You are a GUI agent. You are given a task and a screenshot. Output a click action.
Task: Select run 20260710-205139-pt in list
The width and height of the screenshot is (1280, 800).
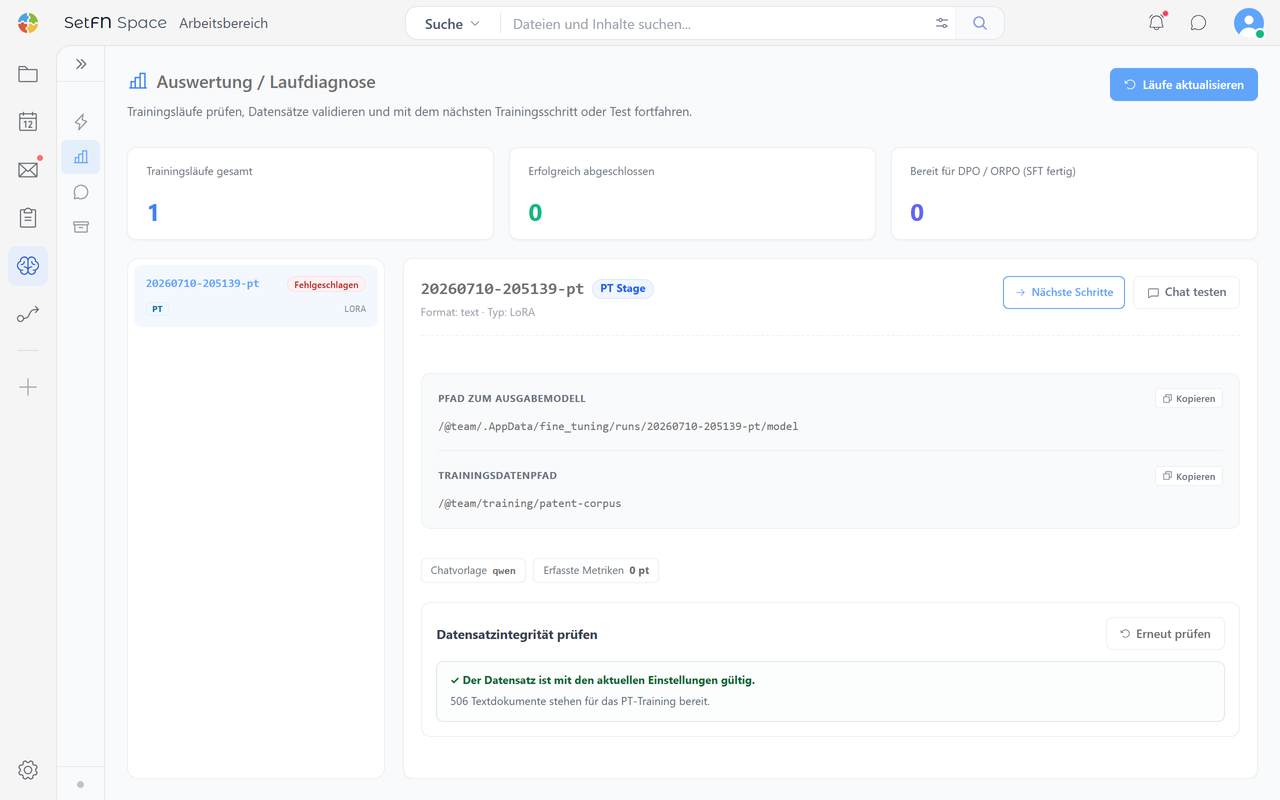(x=256, y=296)
